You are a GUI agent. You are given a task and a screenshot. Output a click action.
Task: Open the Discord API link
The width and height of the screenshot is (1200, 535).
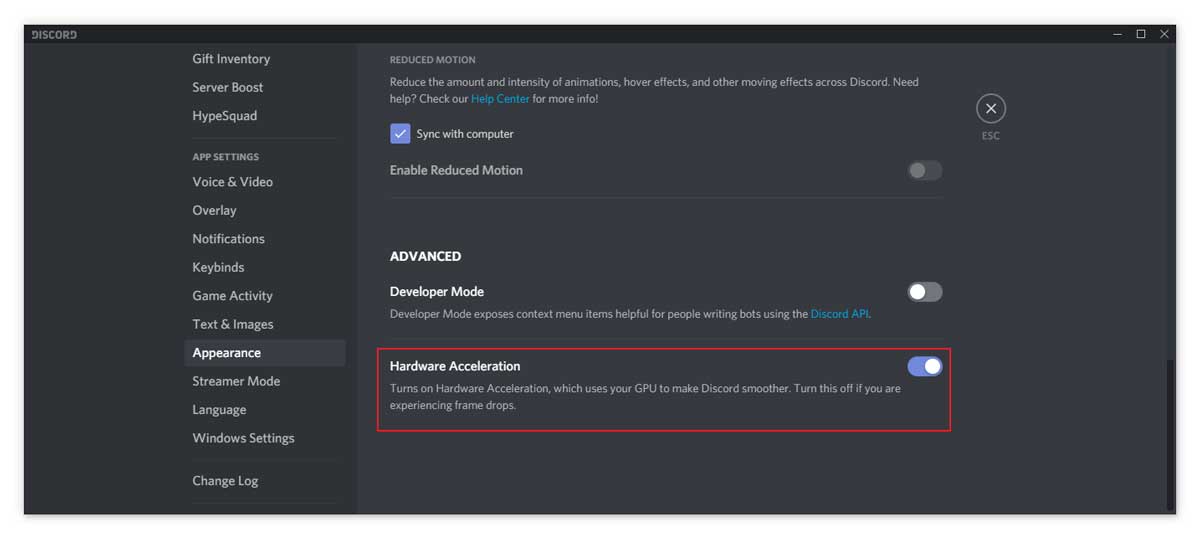click(x=839, y=314)
